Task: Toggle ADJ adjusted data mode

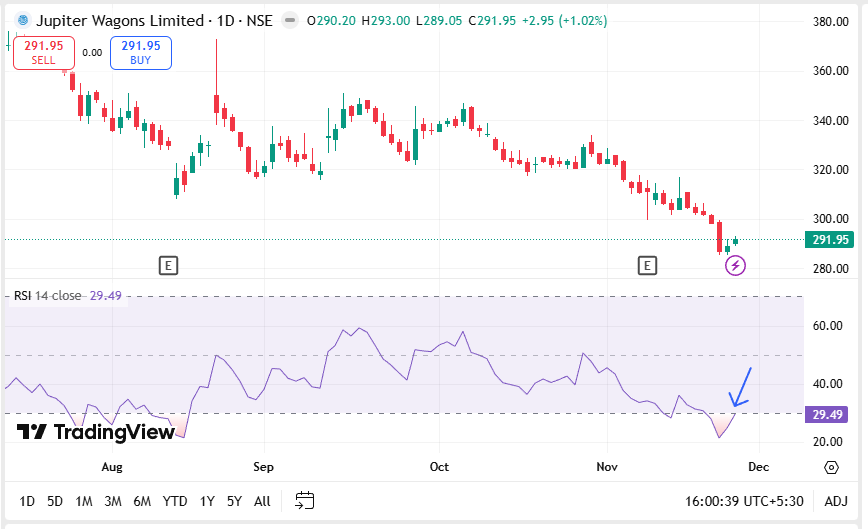Action: (835, 501)
